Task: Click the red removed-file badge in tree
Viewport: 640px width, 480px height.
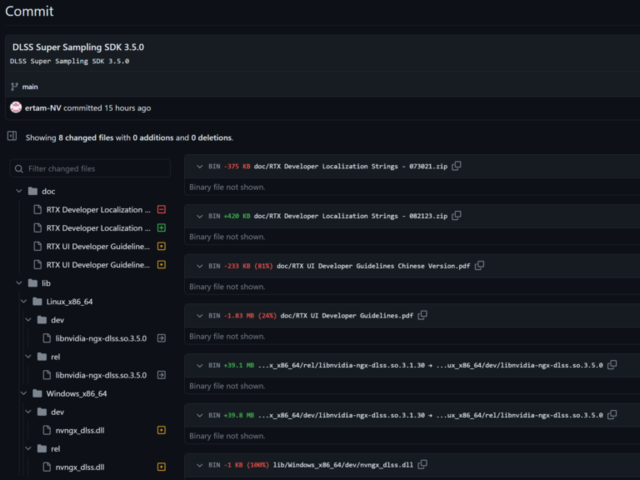Action: coord(161,210)
